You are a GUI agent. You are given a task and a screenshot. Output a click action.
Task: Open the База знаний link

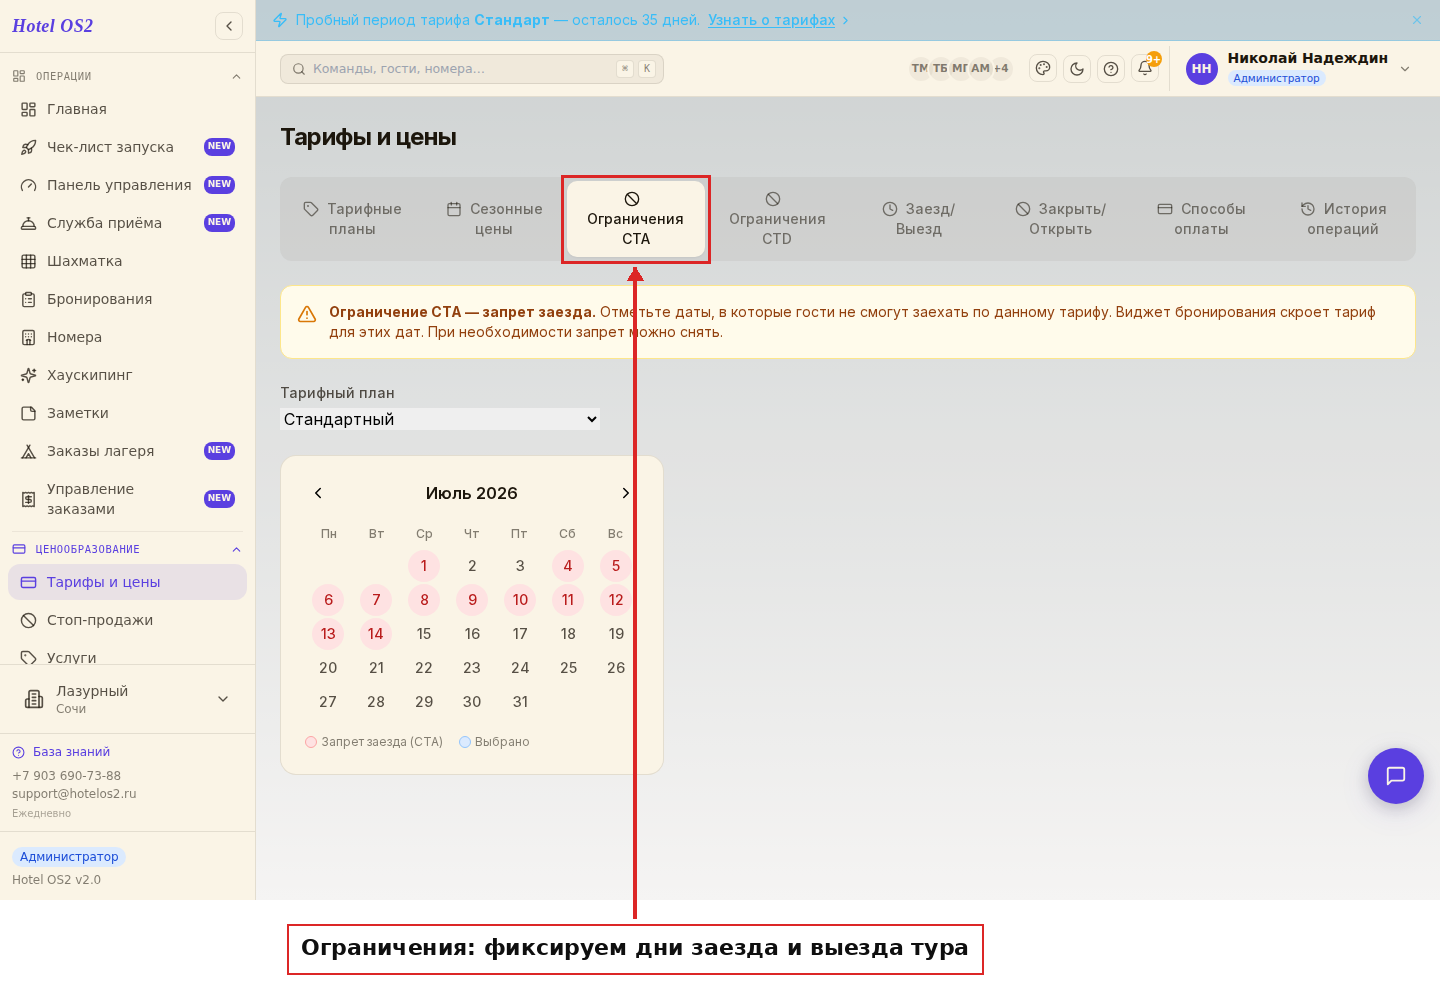[61, 752]
